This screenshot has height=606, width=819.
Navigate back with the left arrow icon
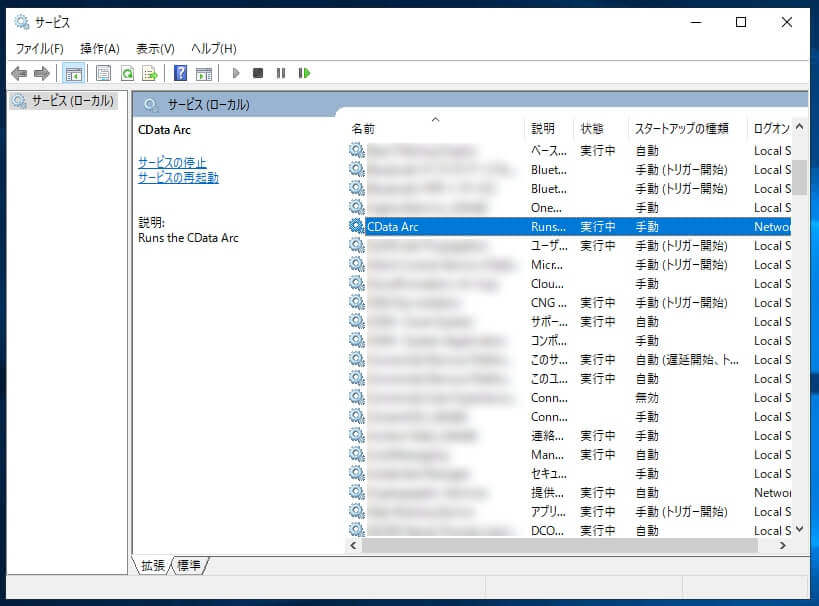(18, 73)
